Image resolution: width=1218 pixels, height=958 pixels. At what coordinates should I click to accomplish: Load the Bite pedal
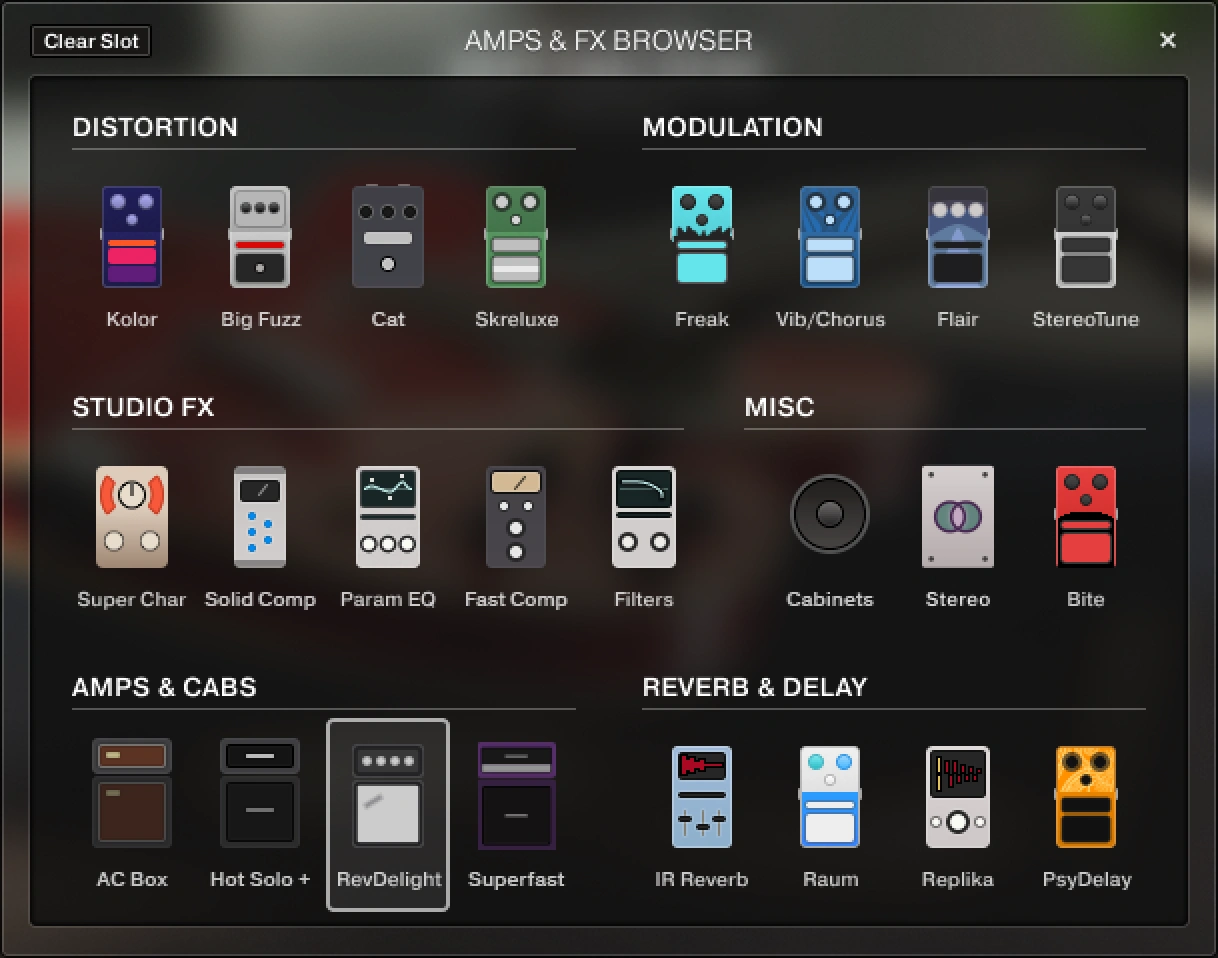pos(1086,517)
